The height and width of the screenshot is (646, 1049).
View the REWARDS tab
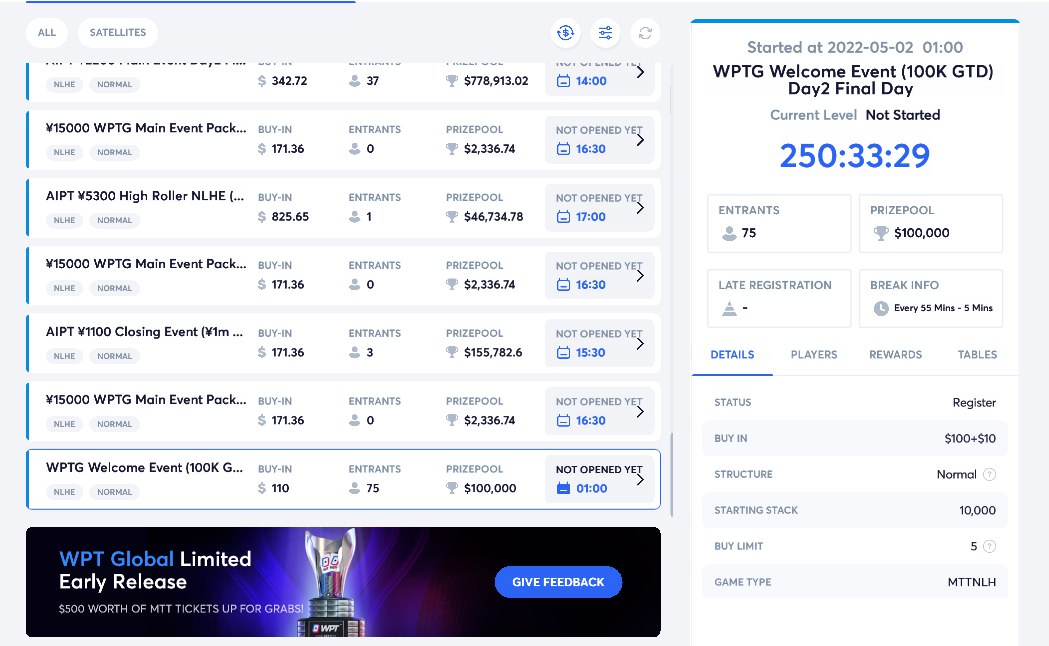click(895, 354)
